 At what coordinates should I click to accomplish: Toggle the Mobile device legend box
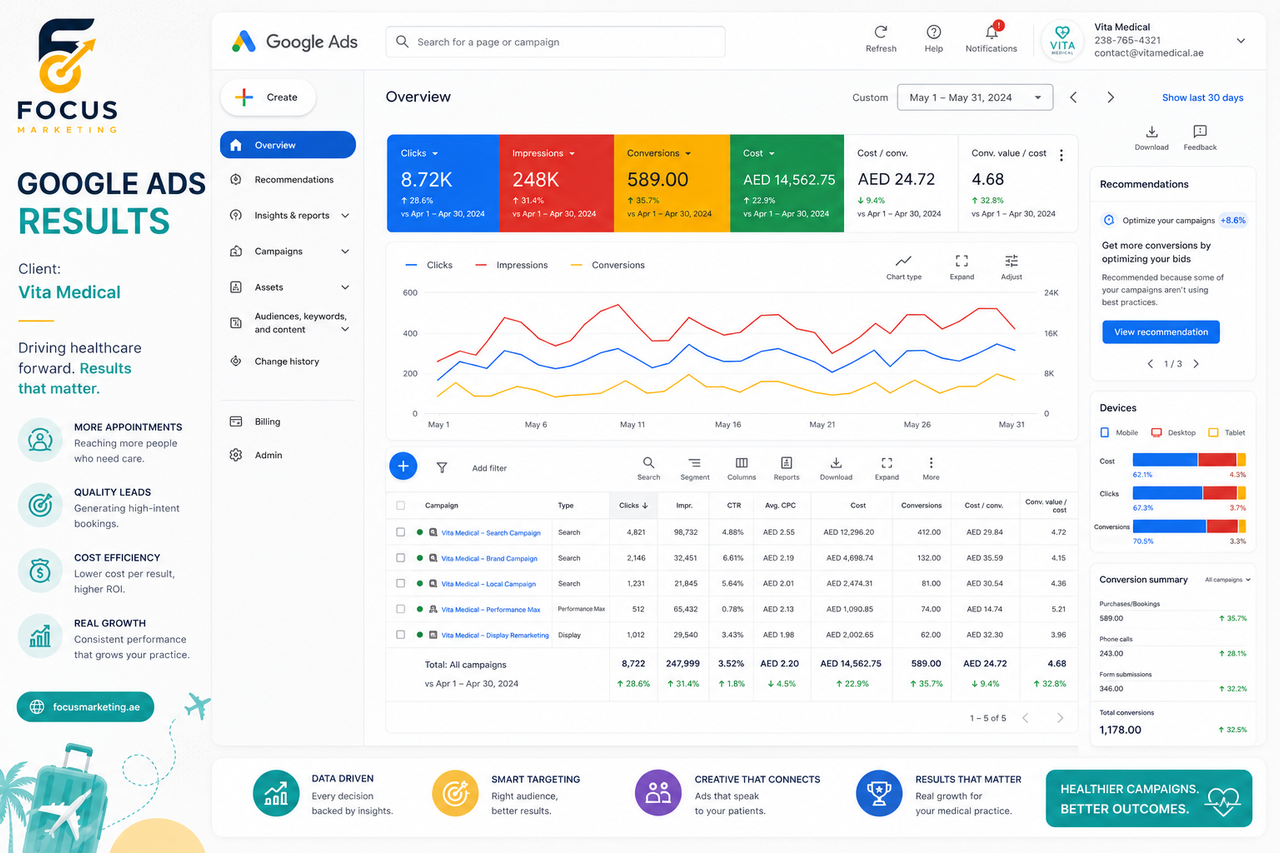pyautogui.click(x=1105, y=432)
